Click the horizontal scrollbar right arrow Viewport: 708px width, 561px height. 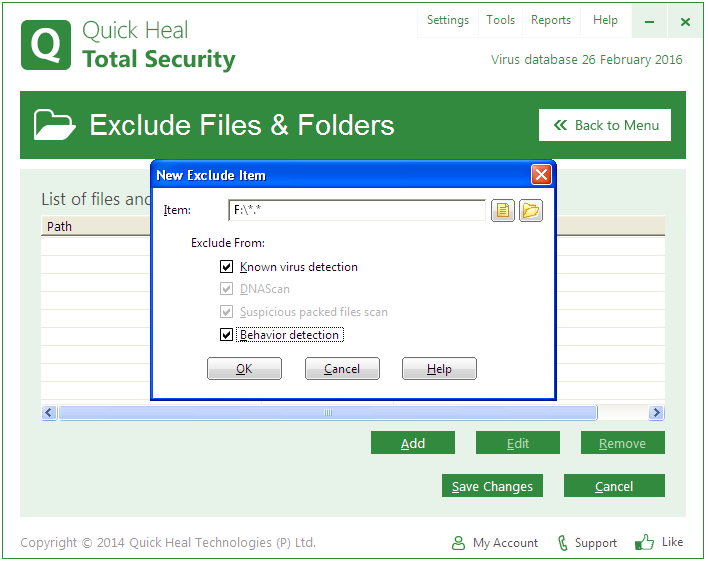pos(656,413)
